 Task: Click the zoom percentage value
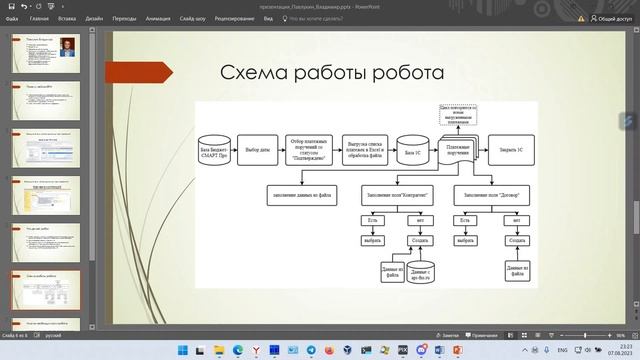click(621, 336)
